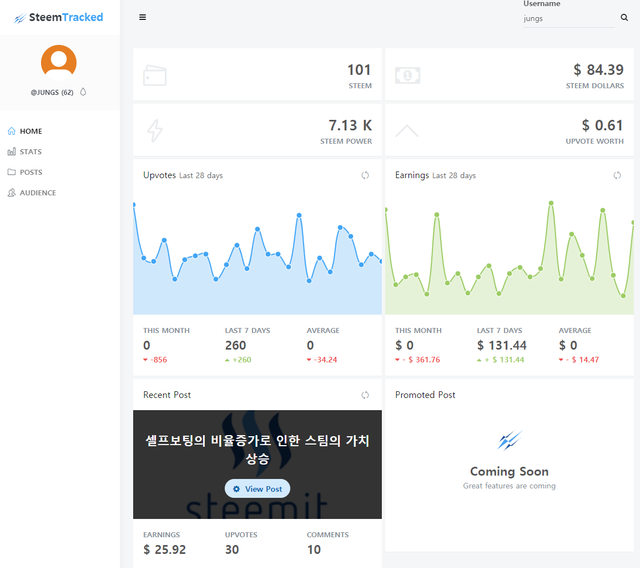Click the View Post button
Screen dimensions: 640x568
click(x=258, y=489)
